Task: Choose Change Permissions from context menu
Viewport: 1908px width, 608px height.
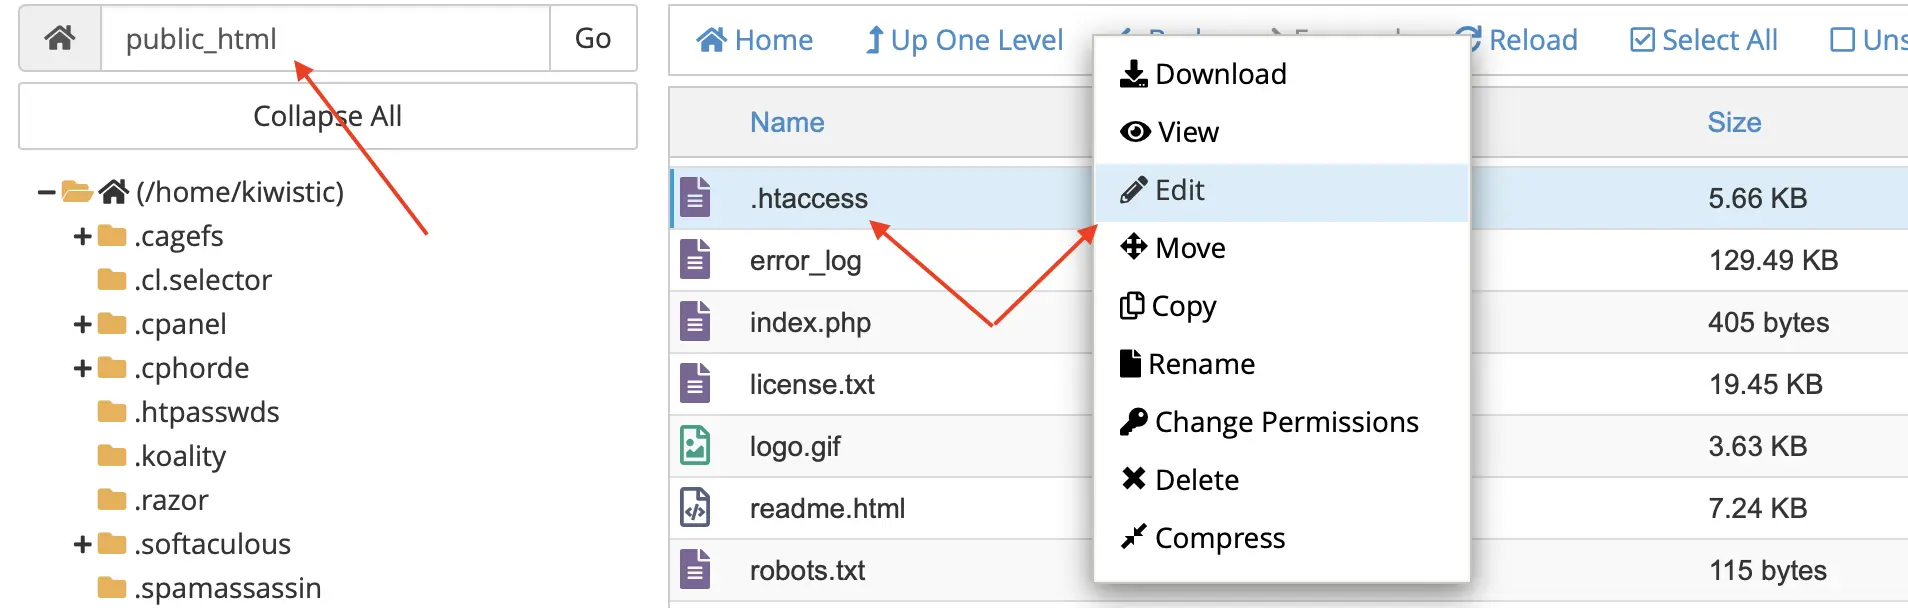Action: coord(1282,422)
